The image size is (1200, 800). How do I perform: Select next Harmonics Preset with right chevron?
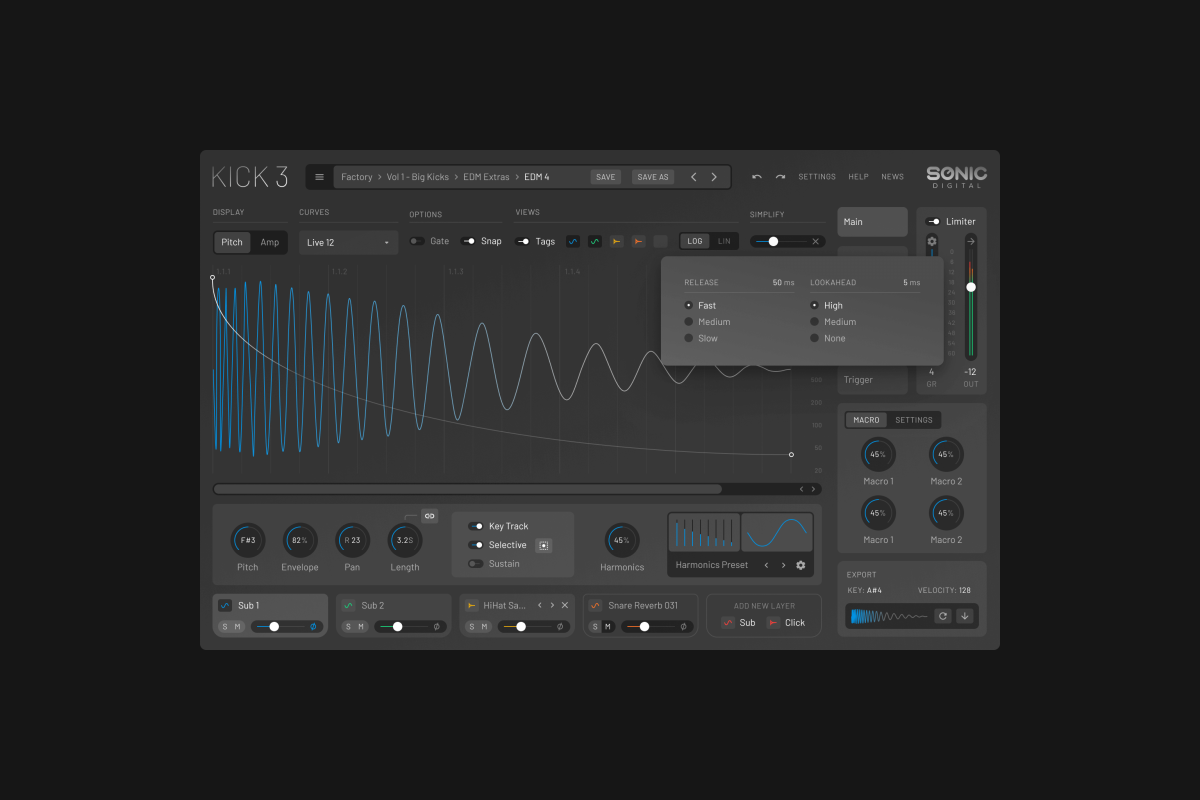click(x=783, y=565)
